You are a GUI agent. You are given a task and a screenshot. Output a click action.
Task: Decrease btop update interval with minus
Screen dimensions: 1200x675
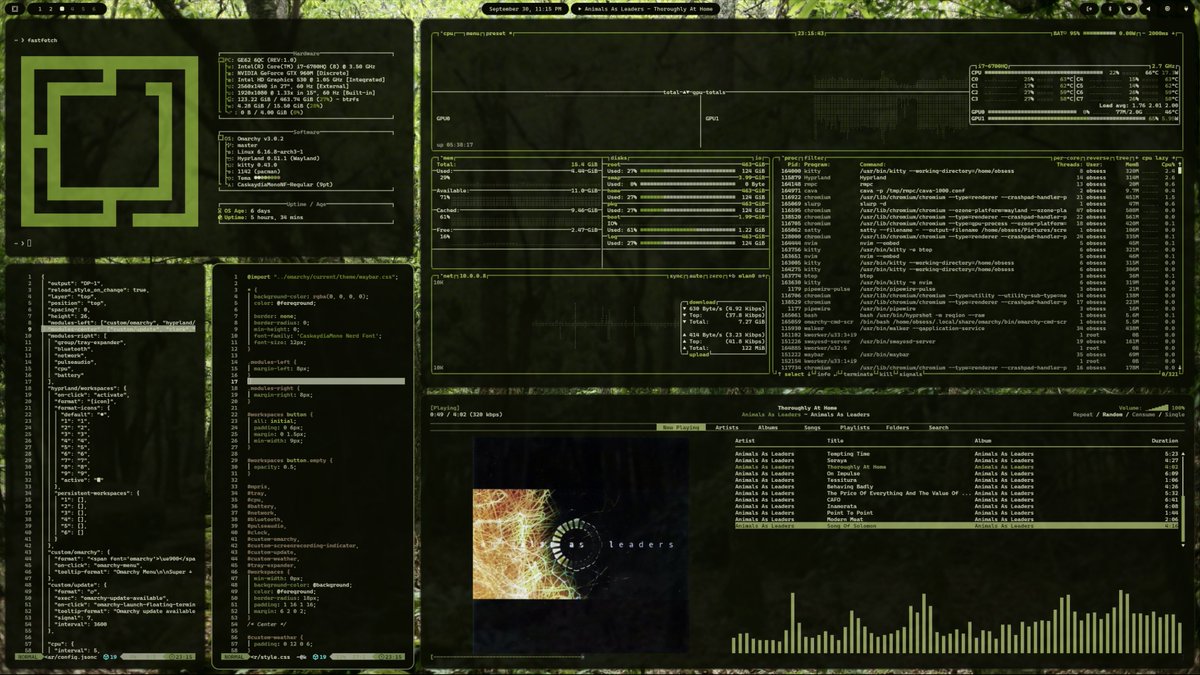[x=1143, y=33]
